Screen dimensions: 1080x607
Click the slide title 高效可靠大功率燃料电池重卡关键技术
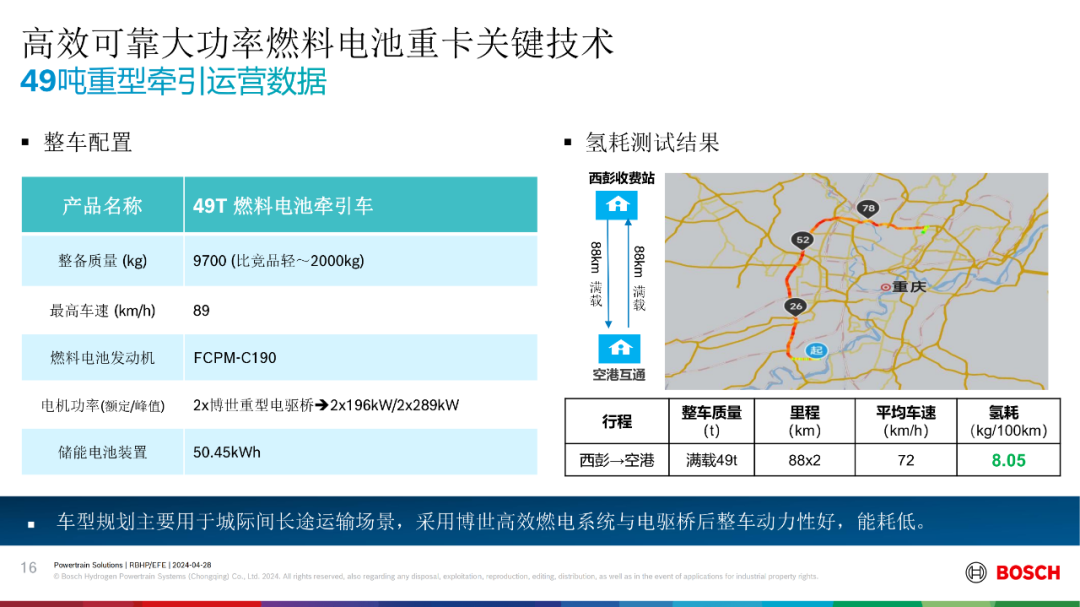click(318, 43)
